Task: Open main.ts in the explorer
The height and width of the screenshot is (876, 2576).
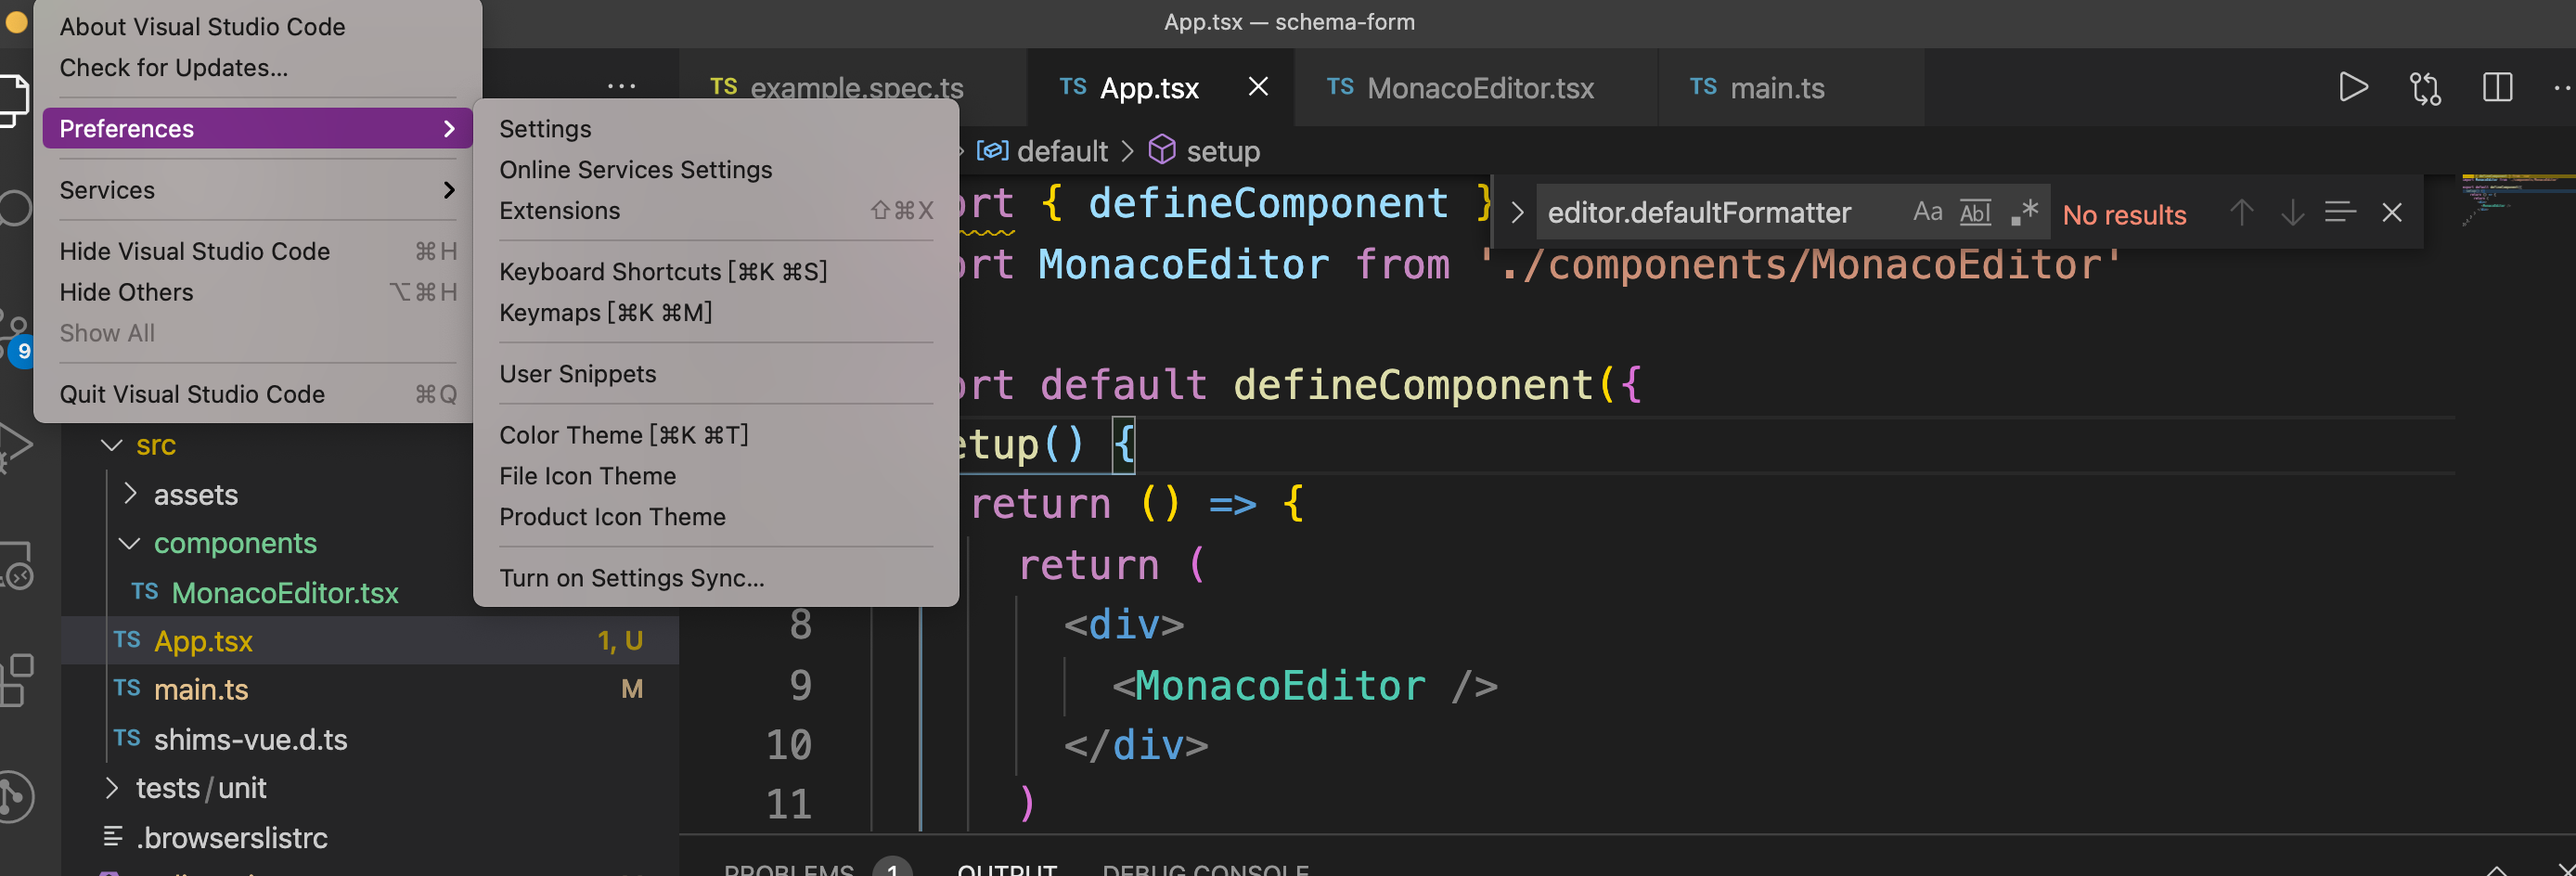Action: click(370, 689)
